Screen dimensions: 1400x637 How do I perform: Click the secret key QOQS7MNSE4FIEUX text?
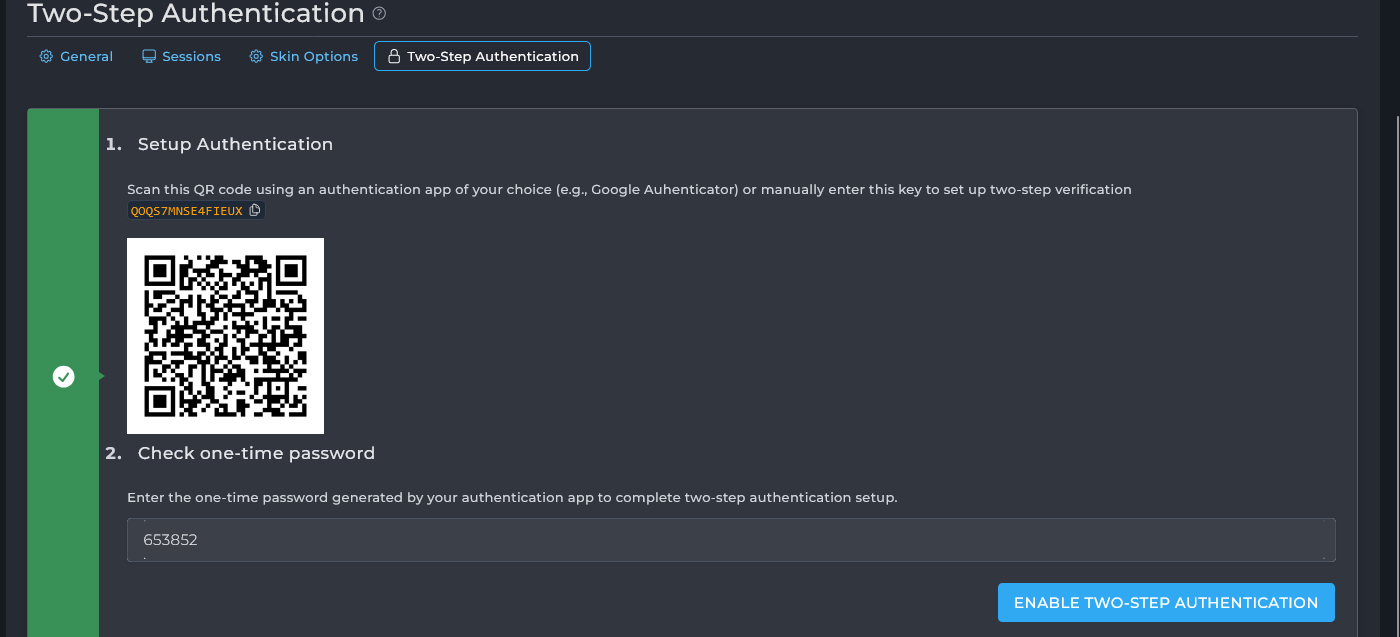click(x=187, y=211)
